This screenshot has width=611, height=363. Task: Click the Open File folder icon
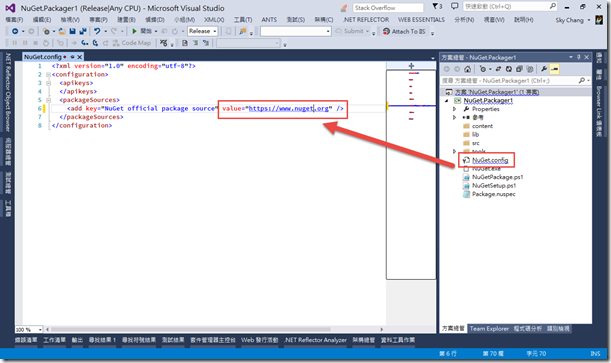point(62,31)
